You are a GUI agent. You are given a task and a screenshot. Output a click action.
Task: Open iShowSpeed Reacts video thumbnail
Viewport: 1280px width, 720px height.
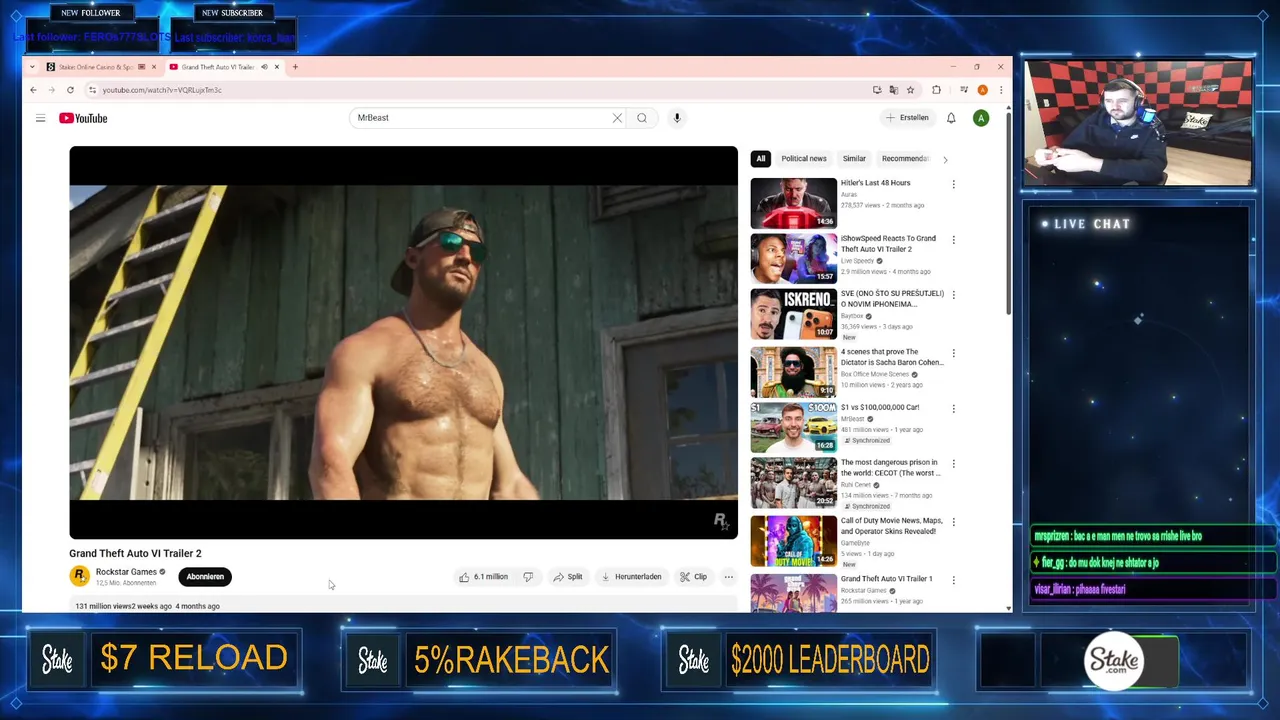coord(794,259)
